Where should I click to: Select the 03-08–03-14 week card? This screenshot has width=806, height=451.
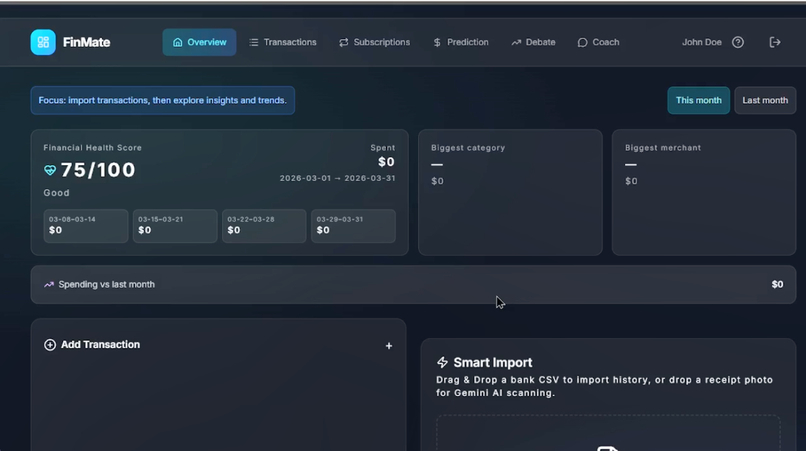coord(86,226)
